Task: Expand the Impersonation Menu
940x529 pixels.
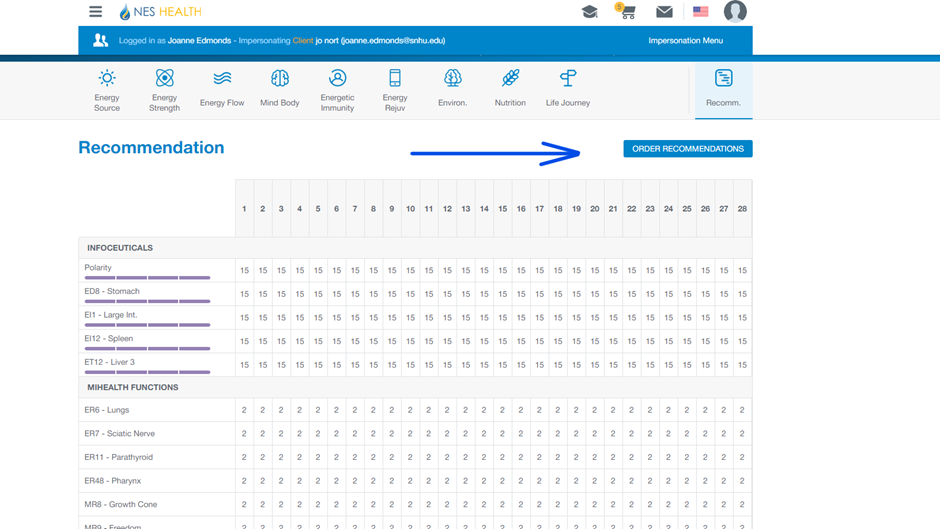Action: click(685, 41)
